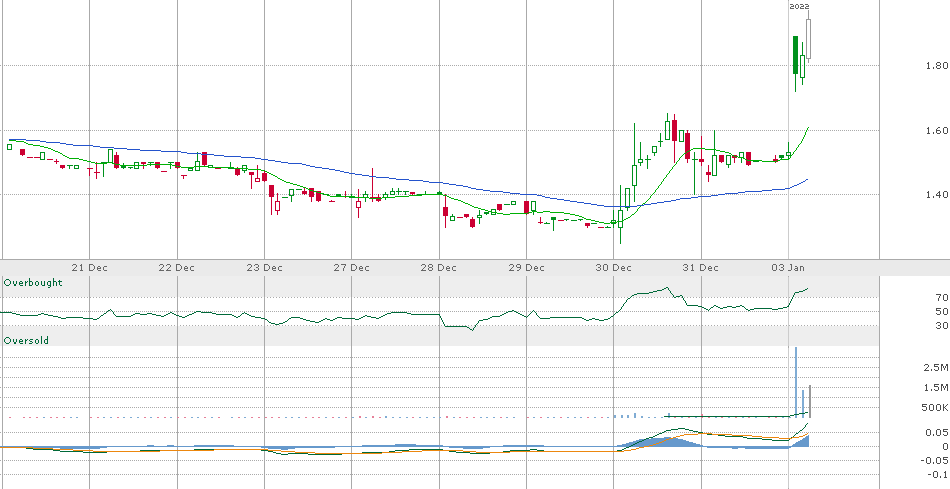Click the RSI axis value 70
Viewport: 950px width, 489px height.
(942, 298)
